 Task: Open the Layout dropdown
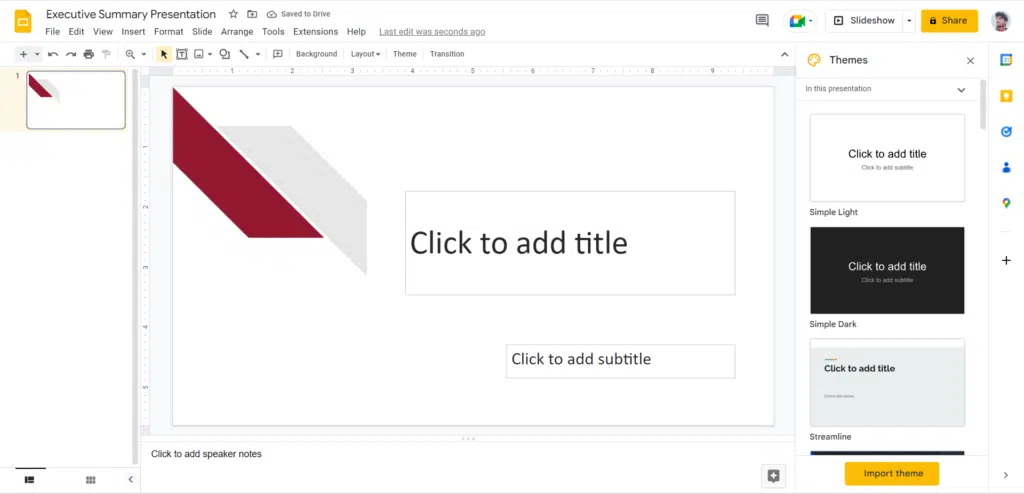(x=365, y=54)
